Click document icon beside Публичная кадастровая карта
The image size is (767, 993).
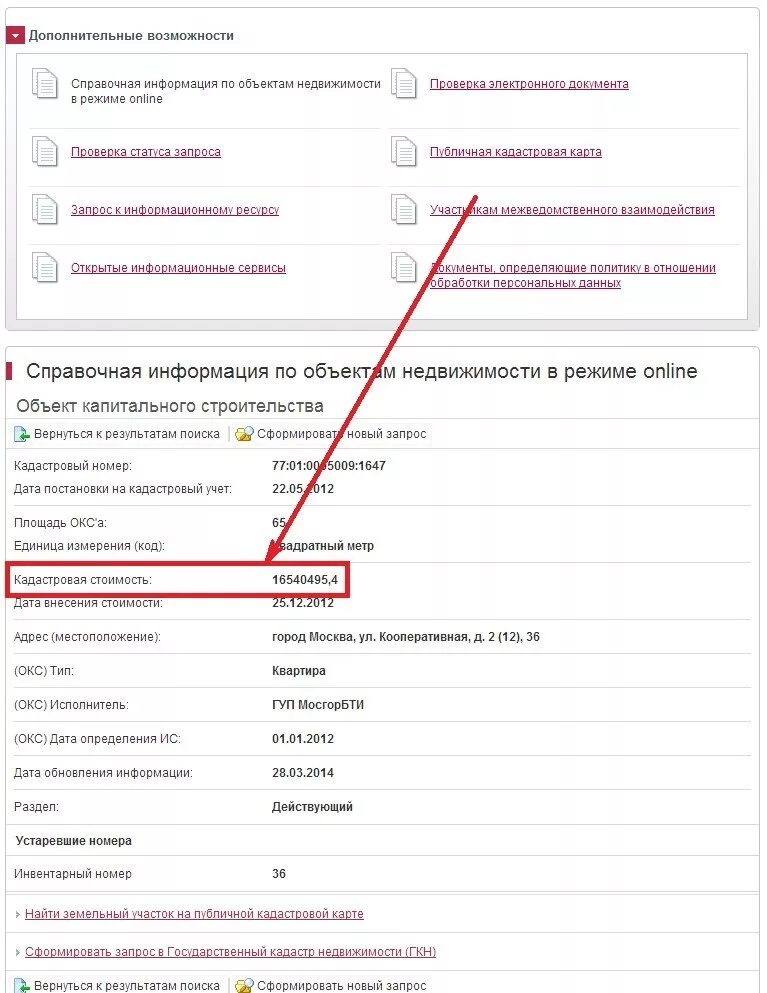point(404,151)
